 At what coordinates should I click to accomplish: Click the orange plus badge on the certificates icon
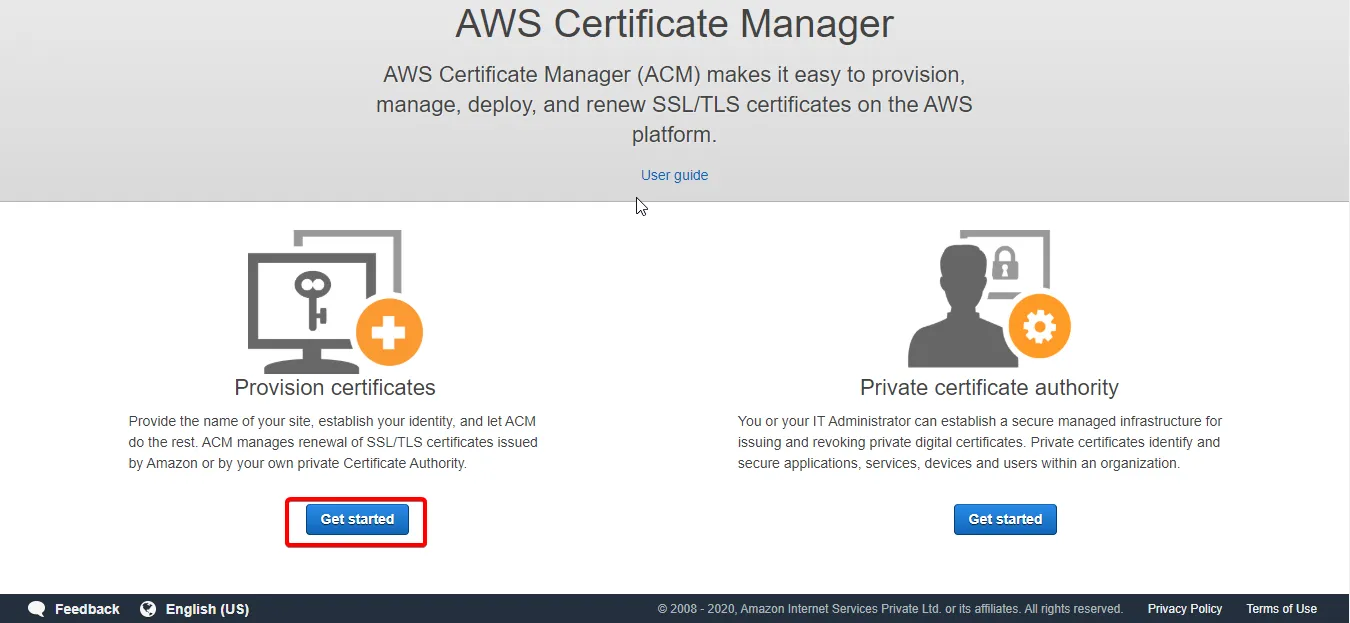(389, 330)
